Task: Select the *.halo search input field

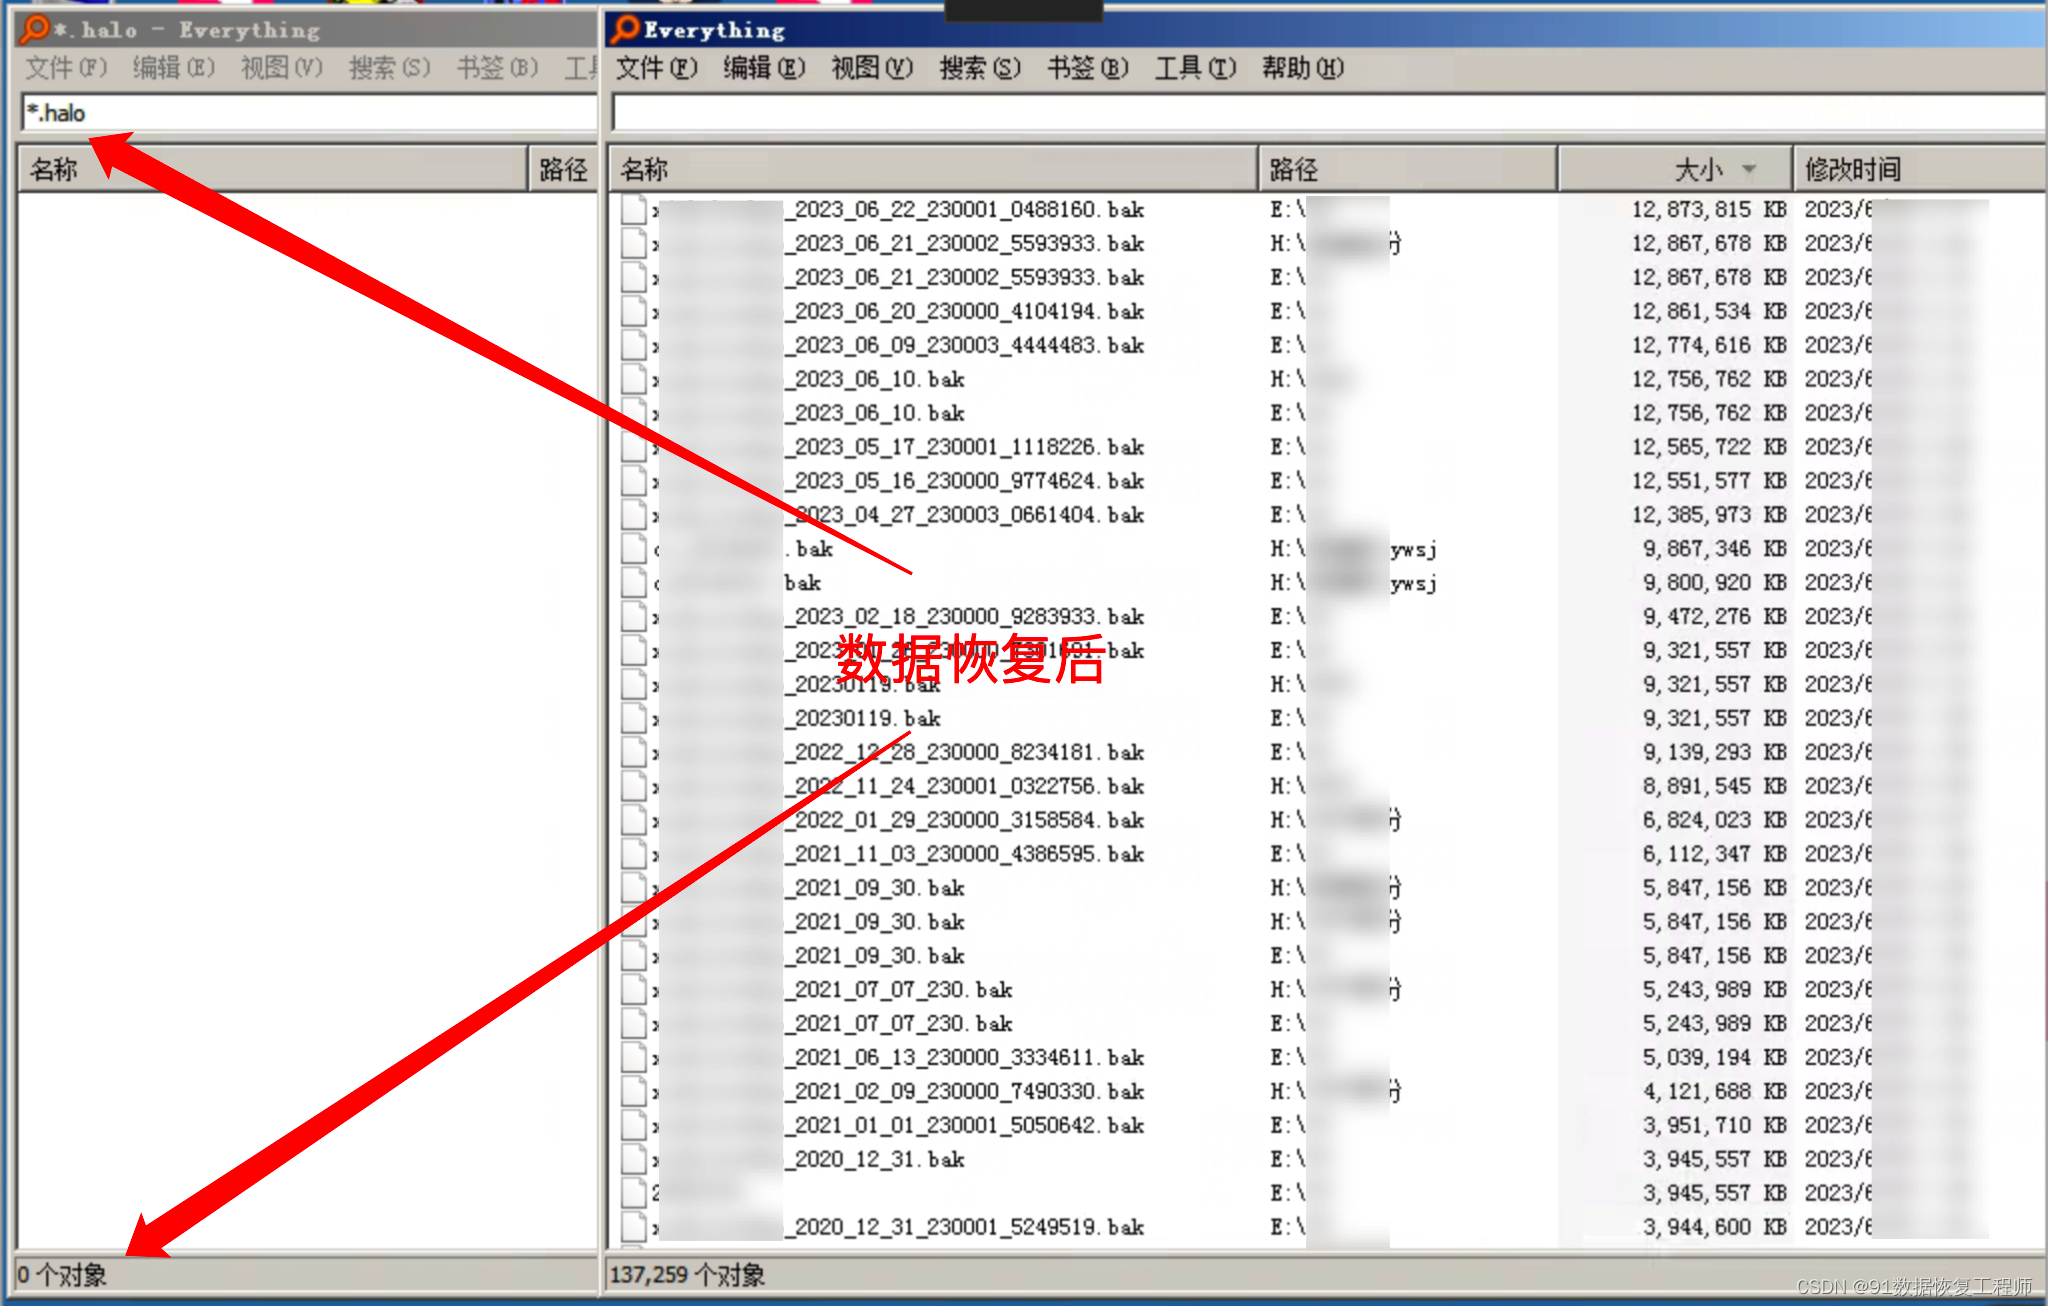Action: [x=299, y=112]
